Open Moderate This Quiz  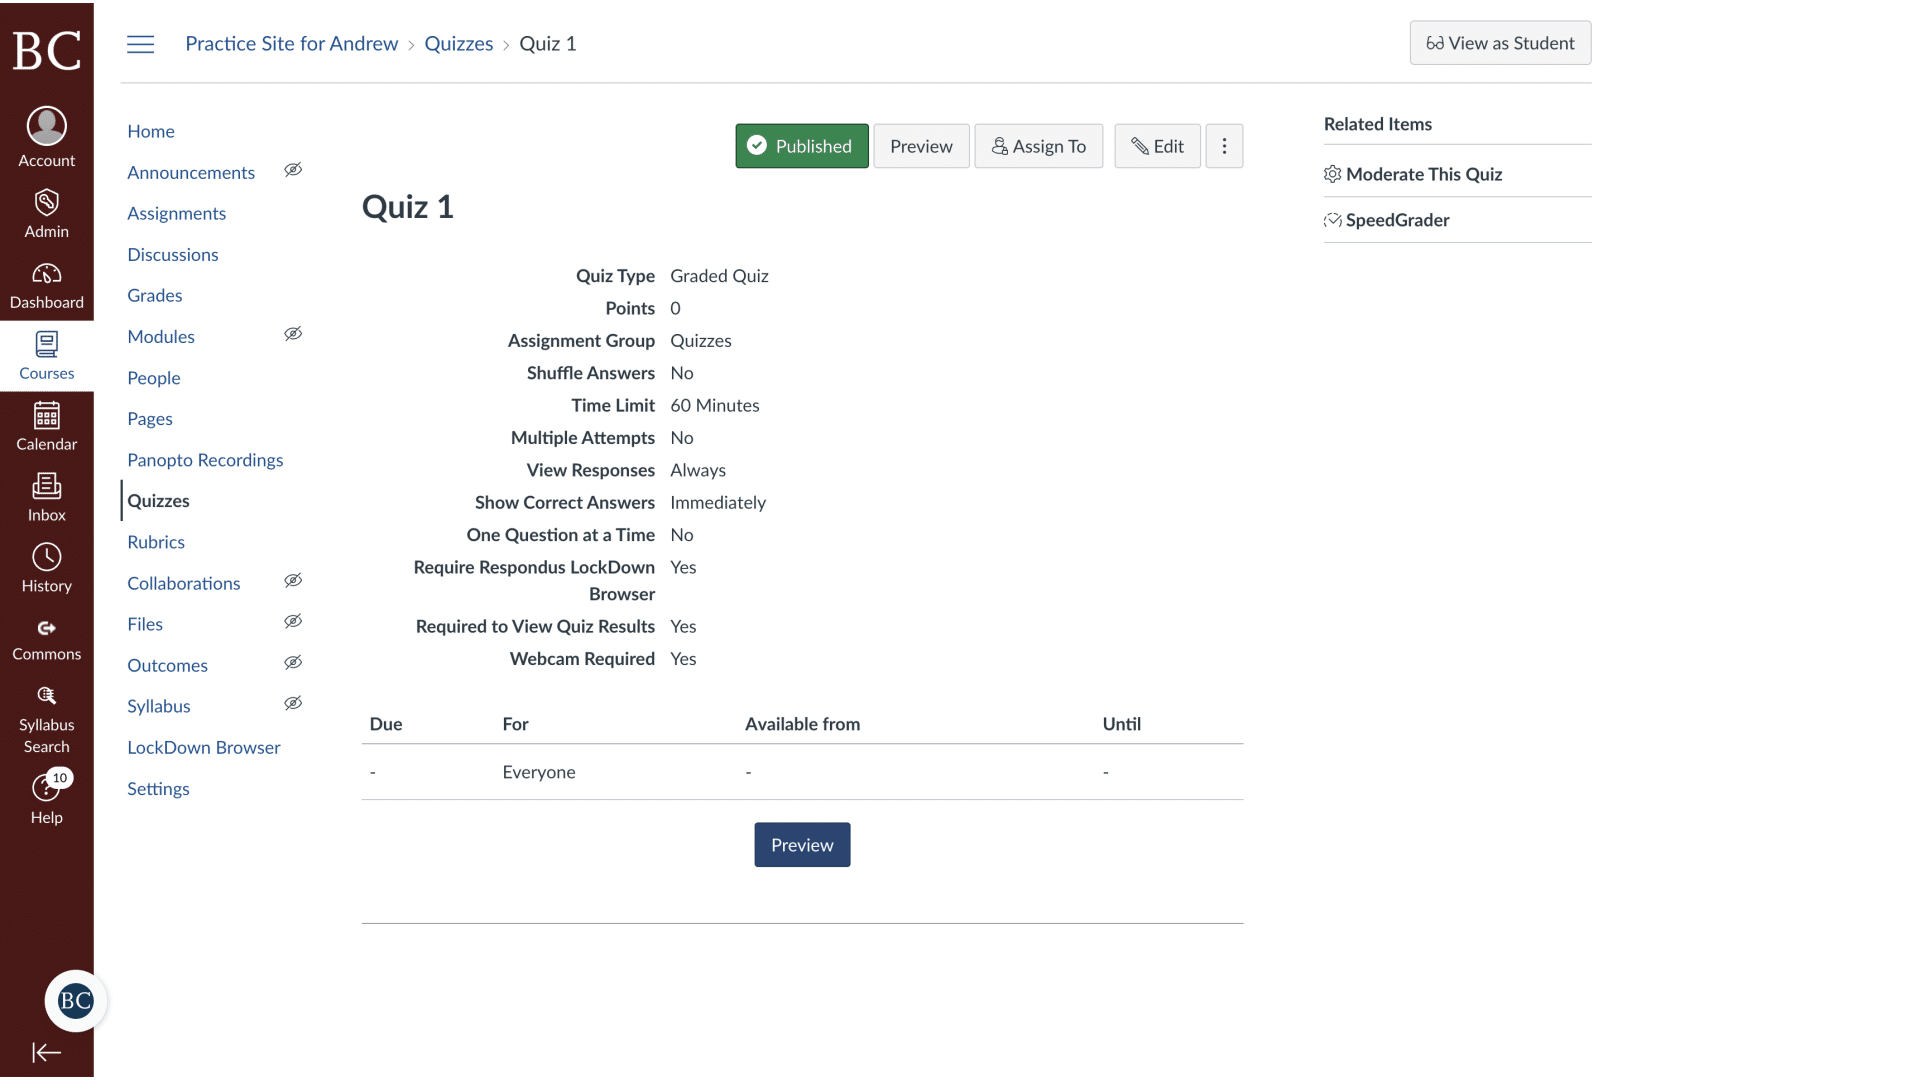coord(1424,174)
